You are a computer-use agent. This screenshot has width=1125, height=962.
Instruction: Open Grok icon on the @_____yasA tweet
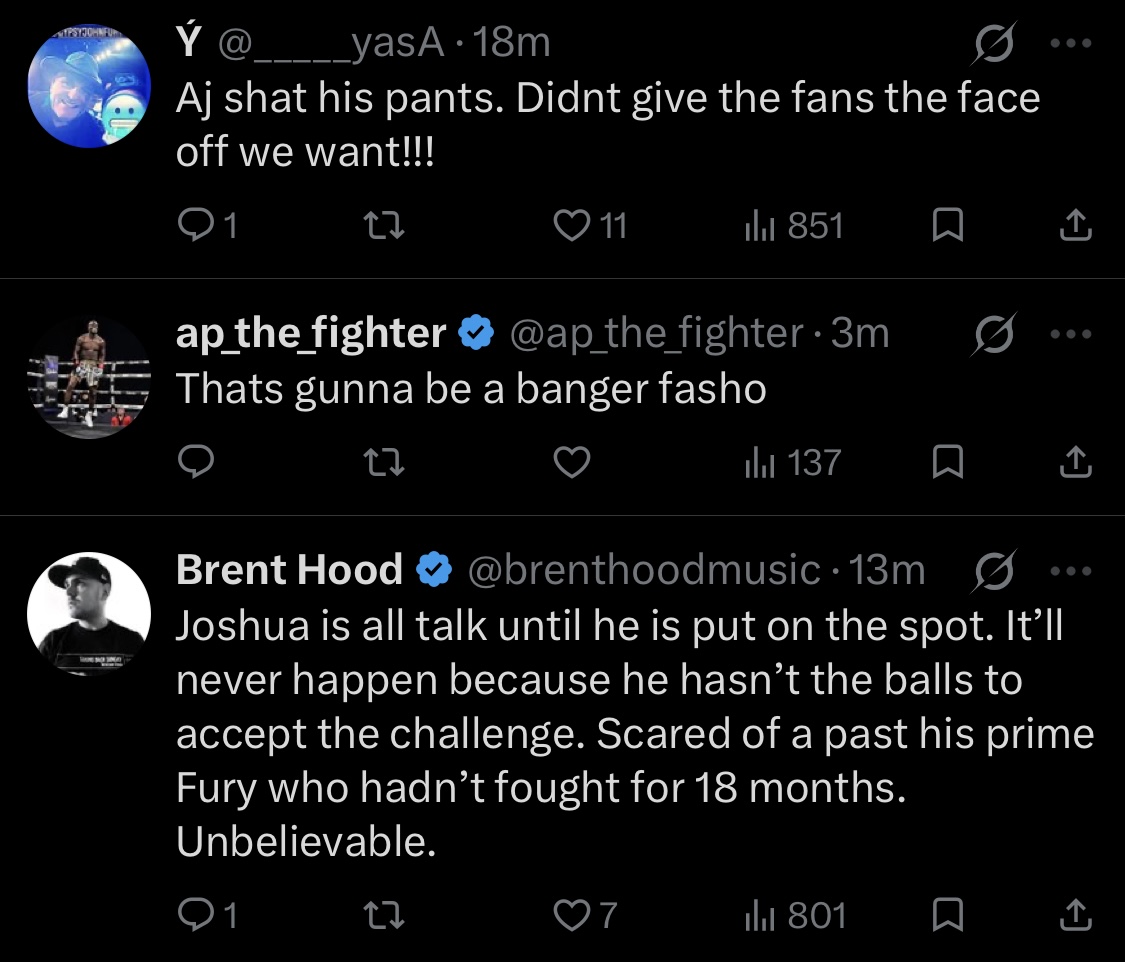(994, 43)
